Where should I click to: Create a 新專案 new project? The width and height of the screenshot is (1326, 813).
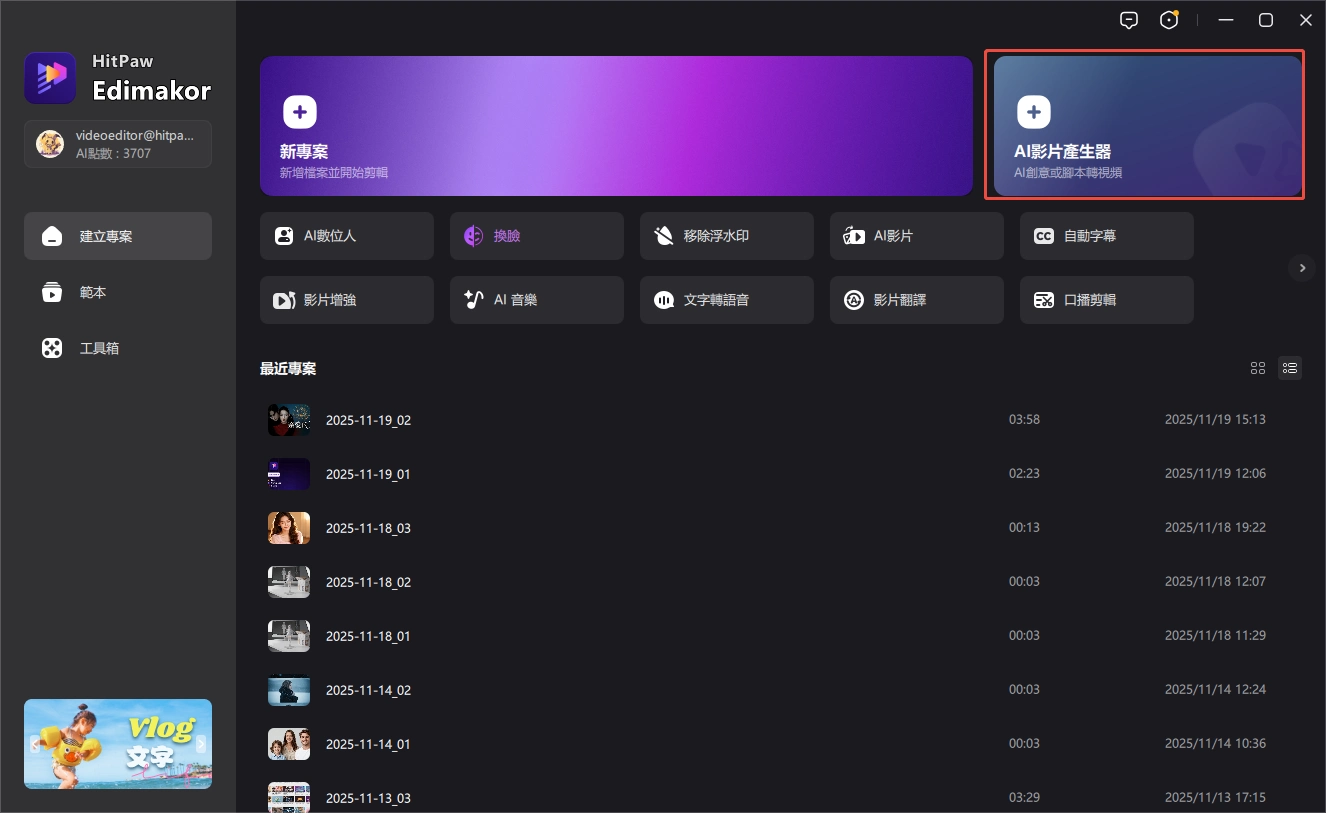[x=616, y=126]
